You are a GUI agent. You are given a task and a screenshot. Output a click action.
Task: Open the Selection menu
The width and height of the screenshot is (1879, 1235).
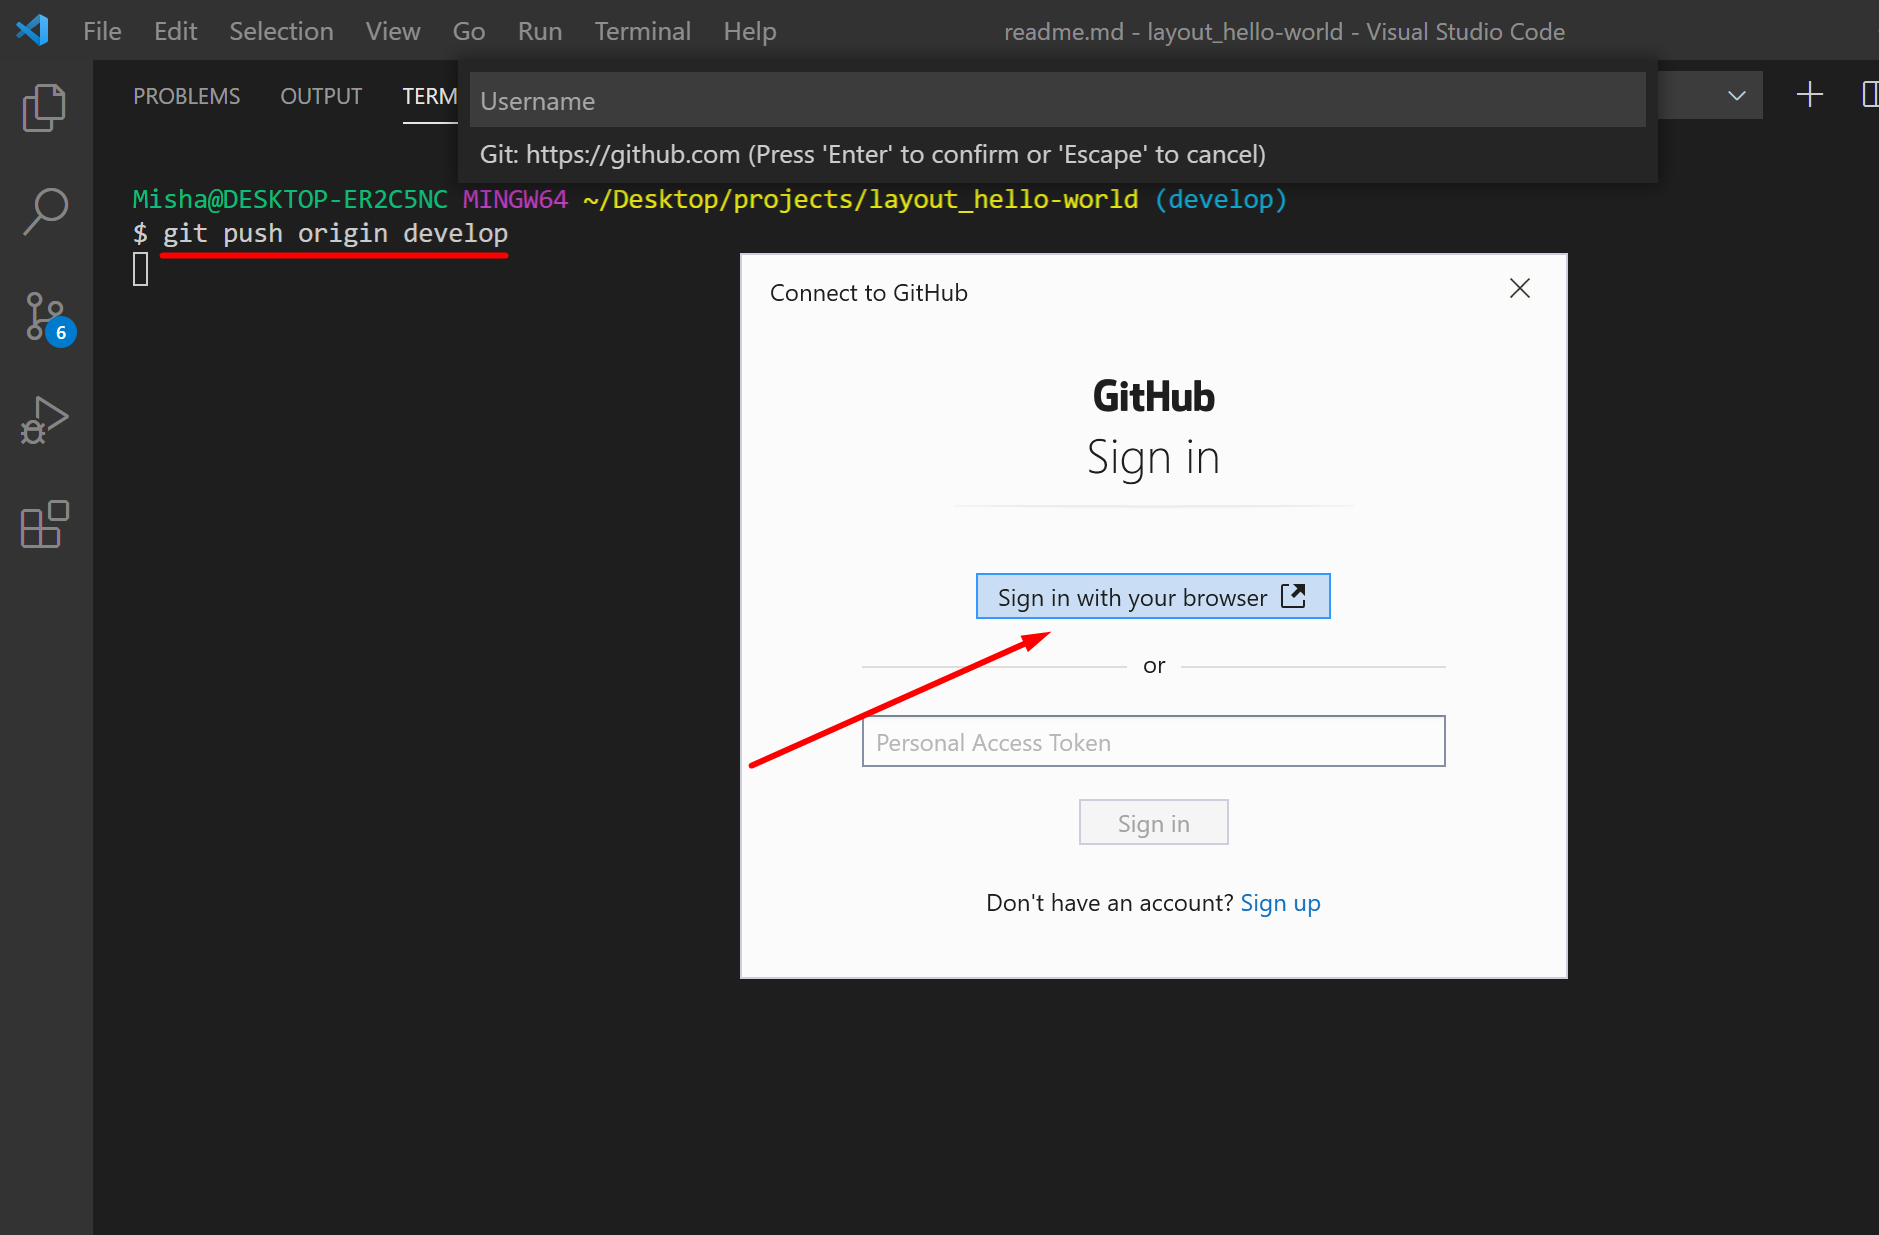point(281,31)
